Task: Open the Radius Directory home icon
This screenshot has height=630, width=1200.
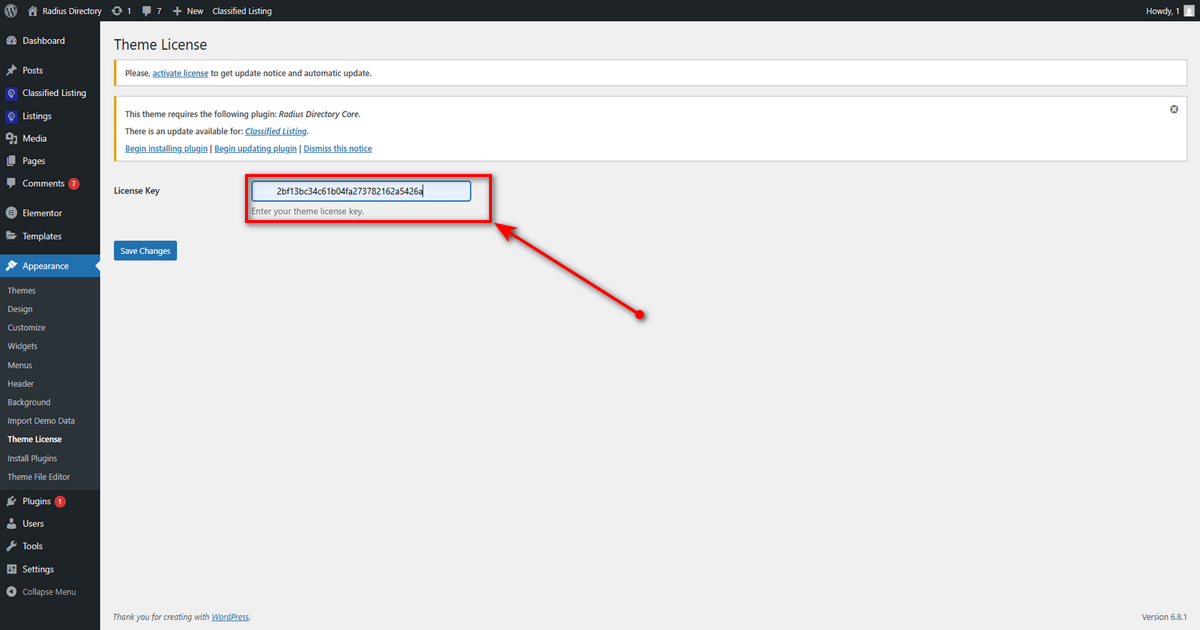Action: pyautogui.click(x=33, y=11)
